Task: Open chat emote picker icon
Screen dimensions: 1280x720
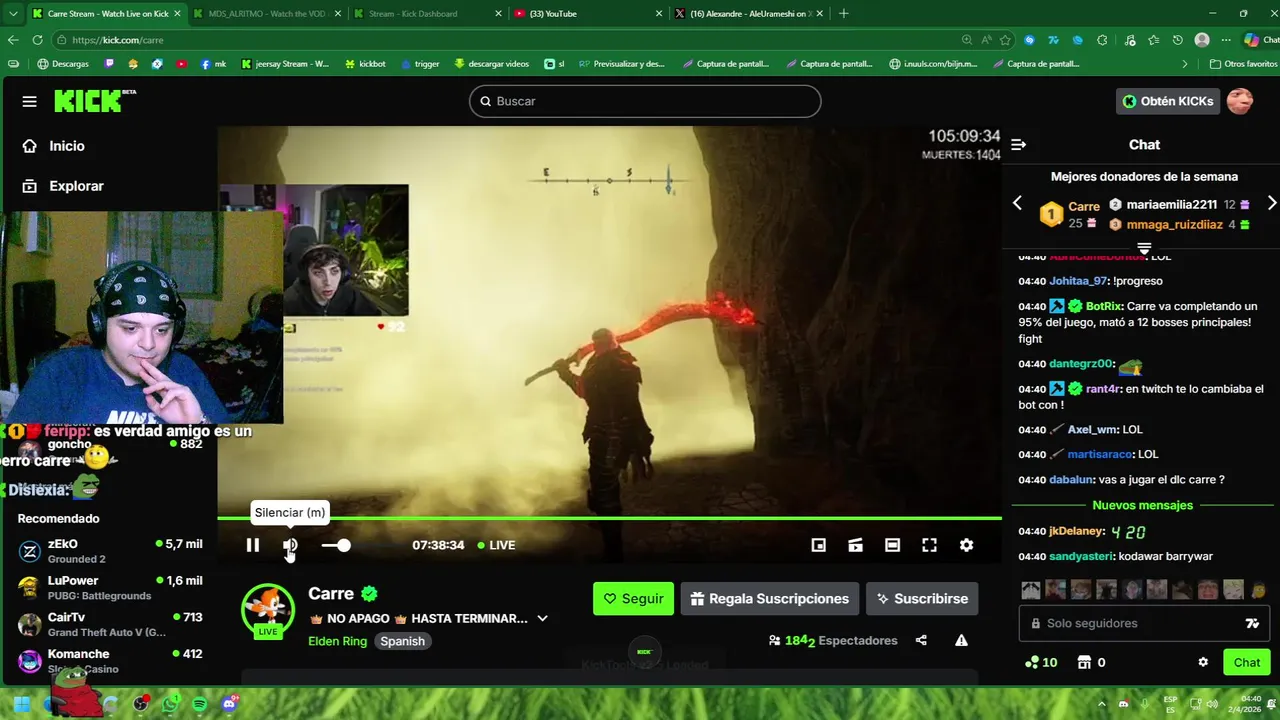Action: pos(1252,623)
